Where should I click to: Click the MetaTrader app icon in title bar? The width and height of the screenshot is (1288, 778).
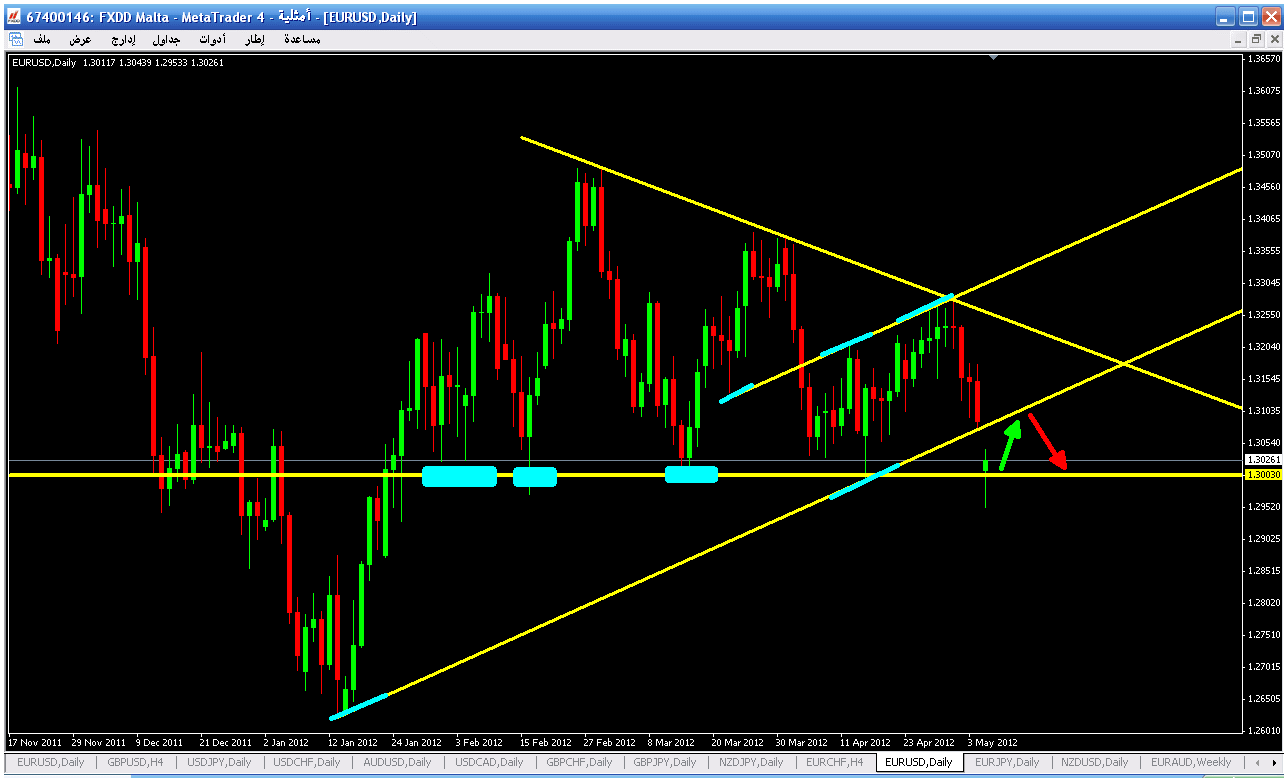(13, 17)
